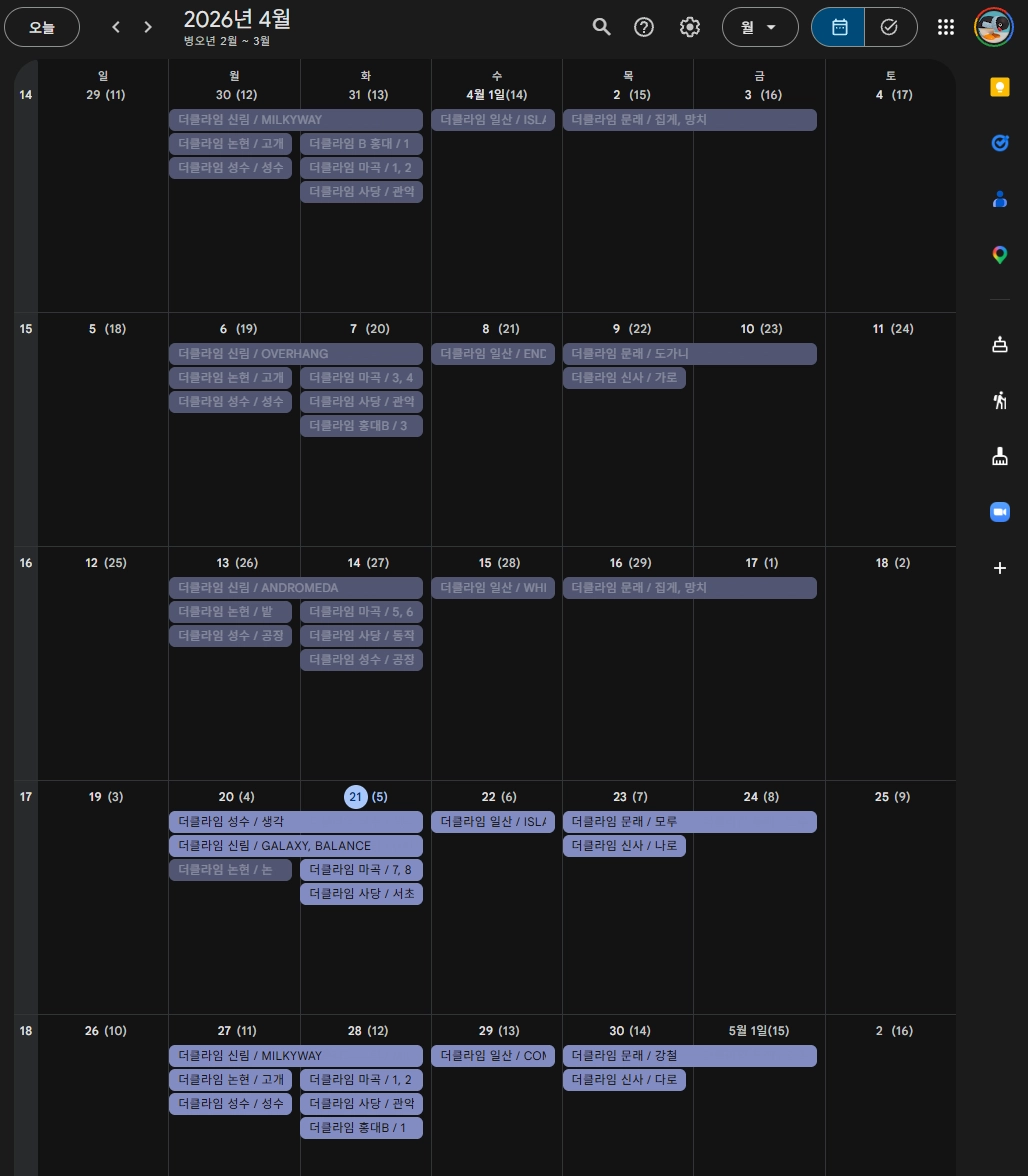Switch to calendar view toggle

pyautogui.click(x=838, y=27)
